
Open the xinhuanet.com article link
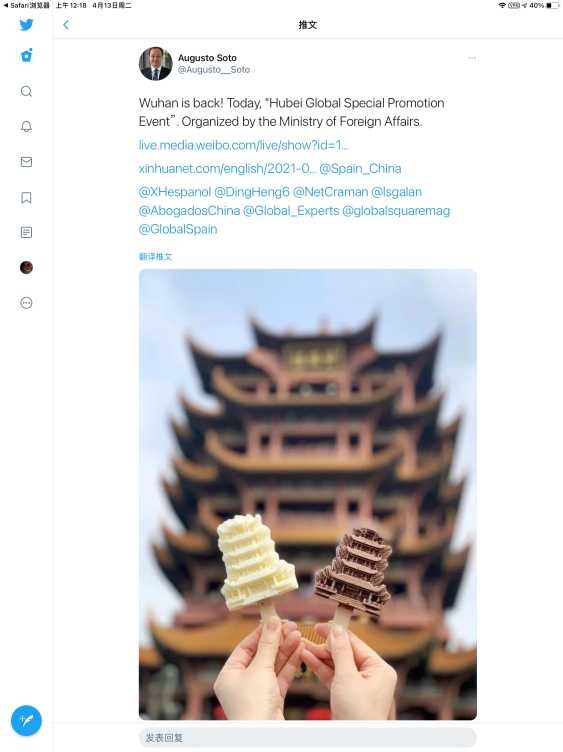pyautogui.click(x=228, y=169)
